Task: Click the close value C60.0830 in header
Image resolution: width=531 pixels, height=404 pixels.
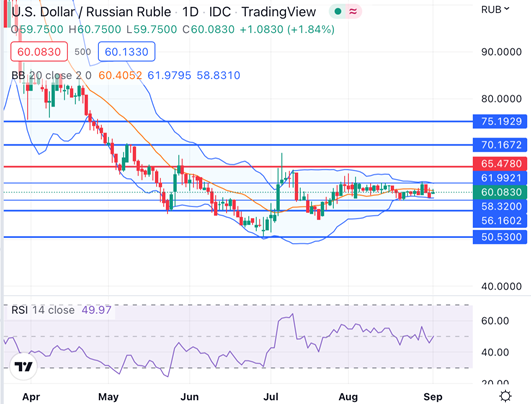Action: click(208, 29)
